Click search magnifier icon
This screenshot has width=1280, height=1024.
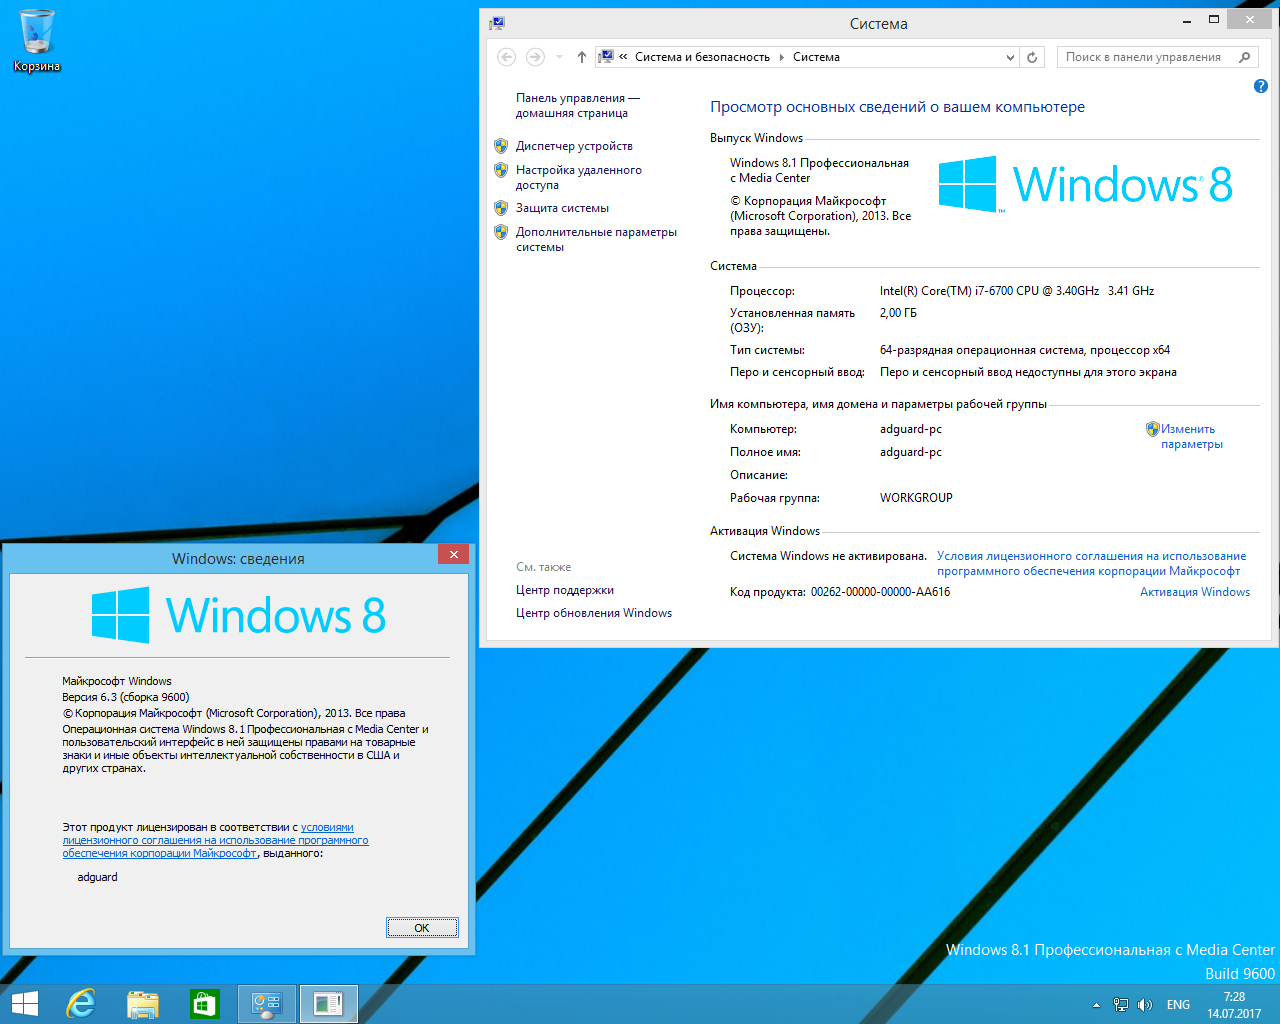1244,57
